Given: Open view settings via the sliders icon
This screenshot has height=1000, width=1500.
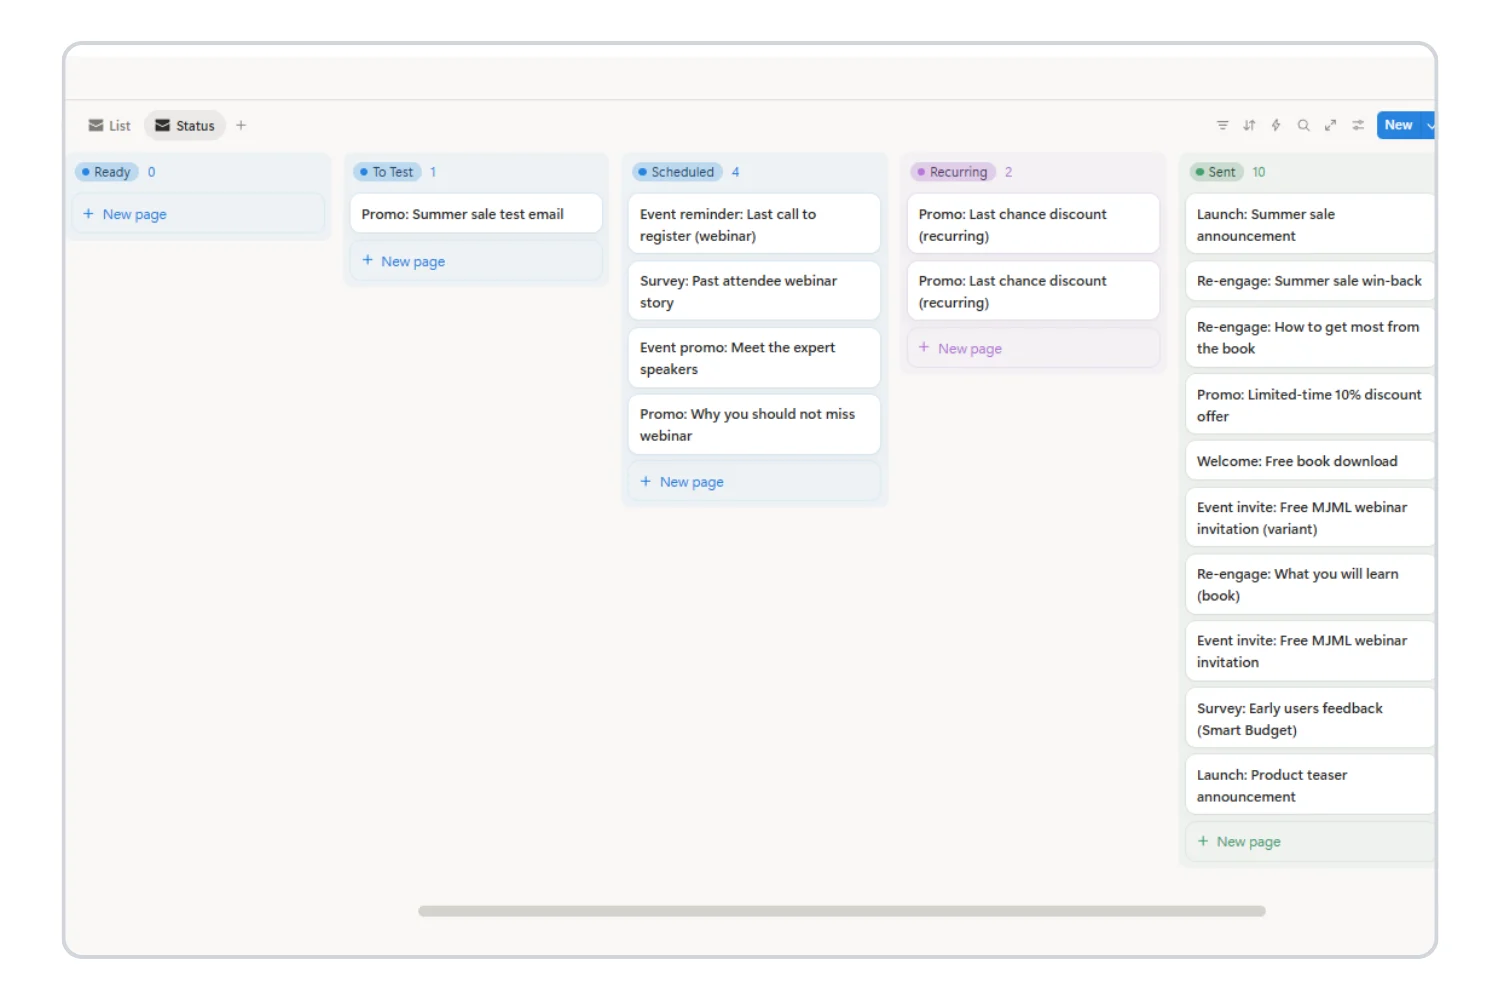Looking at the screenshot, I should pos(1358,125).
